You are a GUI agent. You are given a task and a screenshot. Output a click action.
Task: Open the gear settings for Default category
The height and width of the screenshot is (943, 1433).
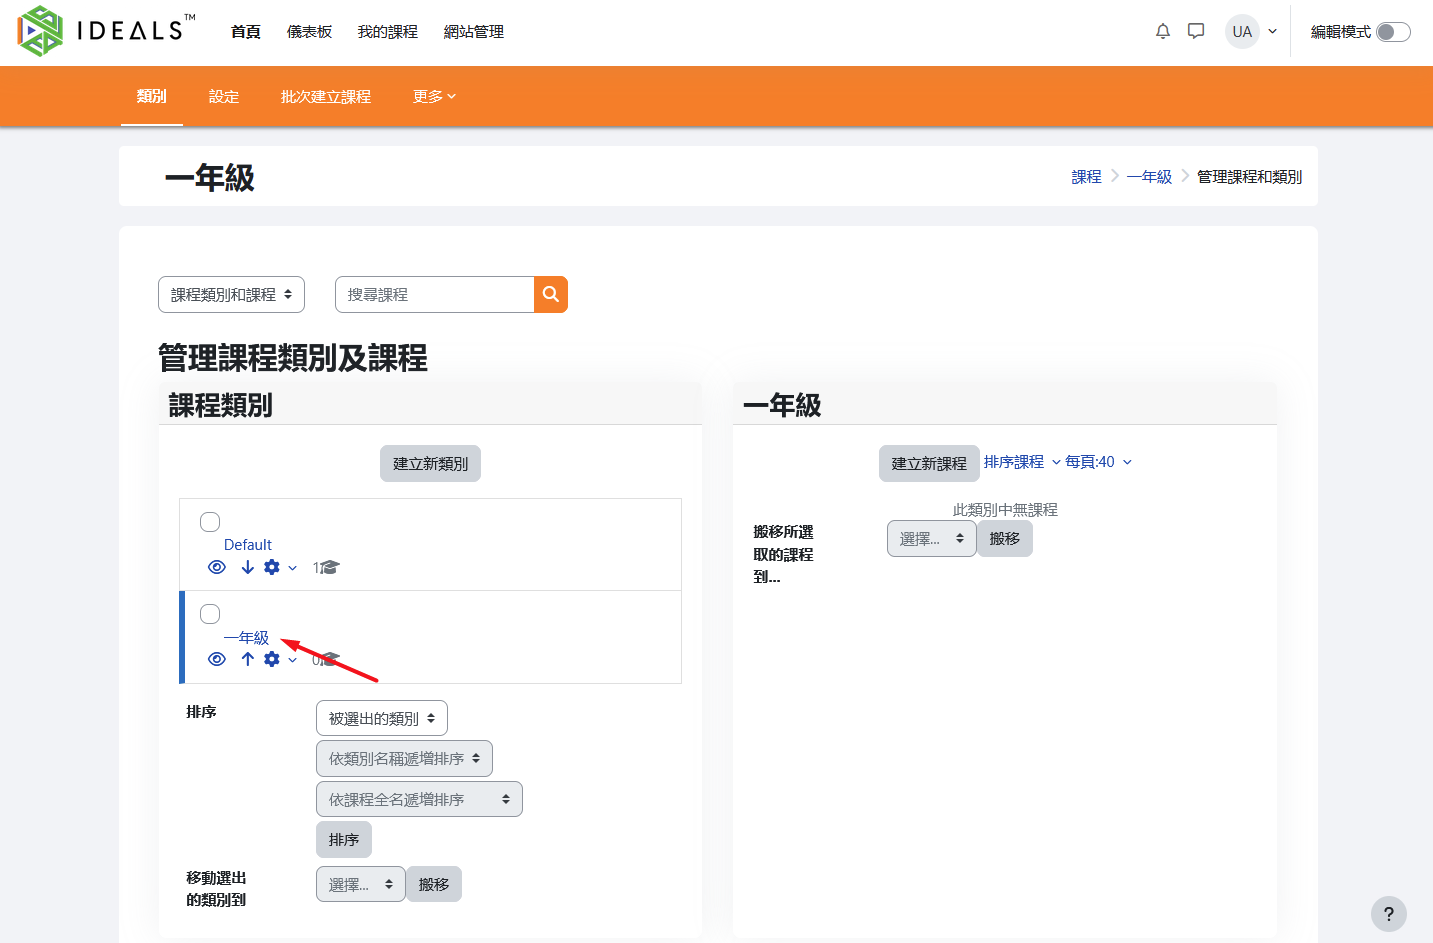(273, 567)
